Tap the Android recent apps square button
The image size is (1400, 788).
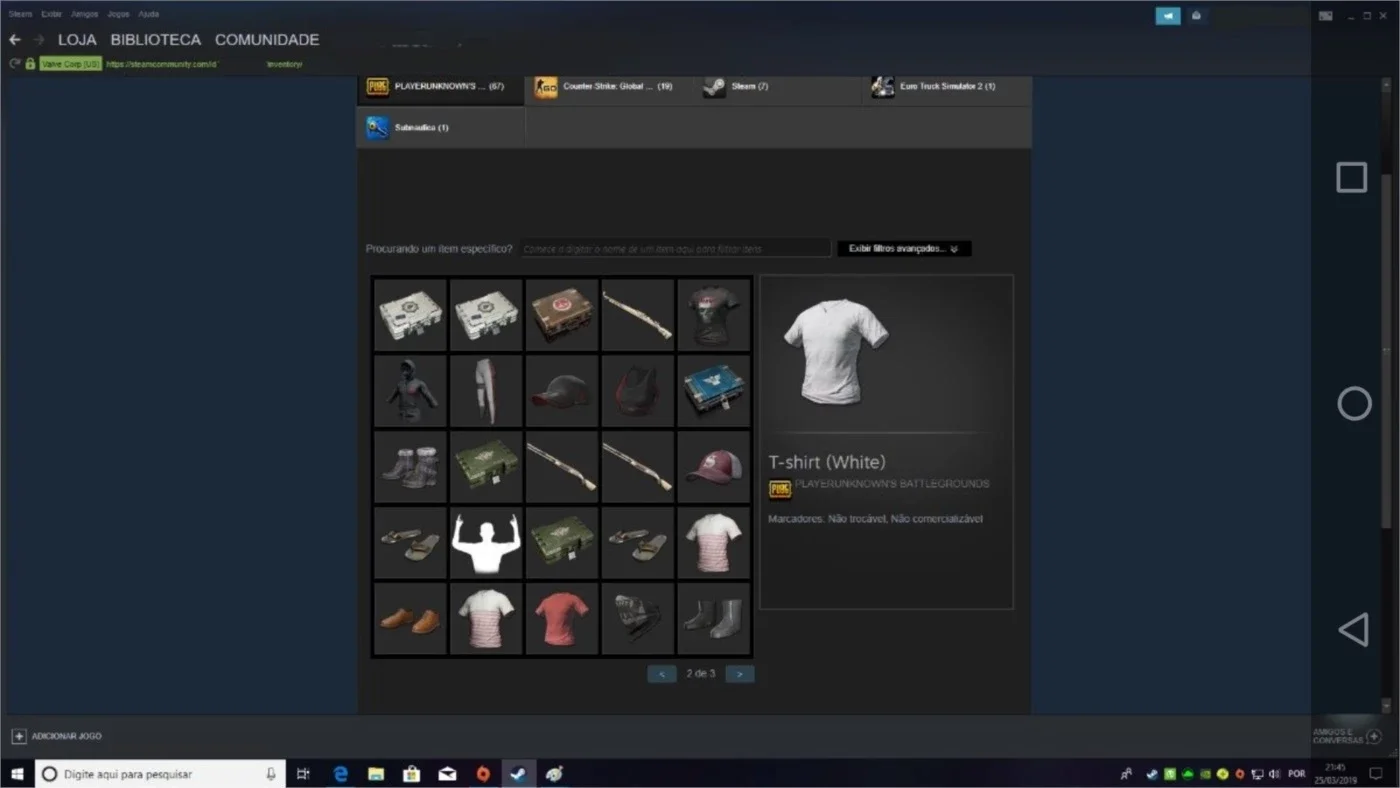click(1352, 178)
